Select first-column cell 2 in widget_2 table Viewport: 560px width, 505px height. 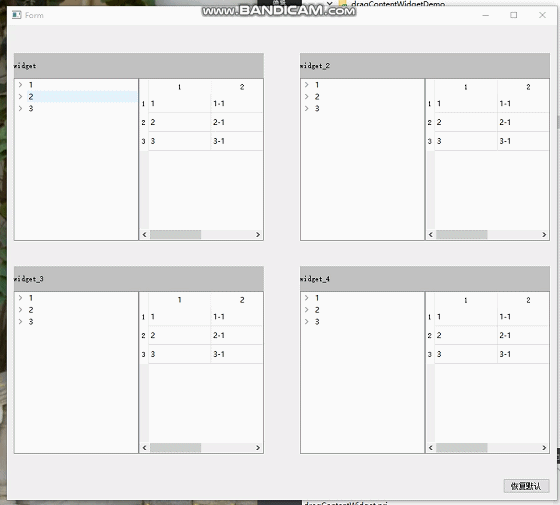tap(466, 122)
